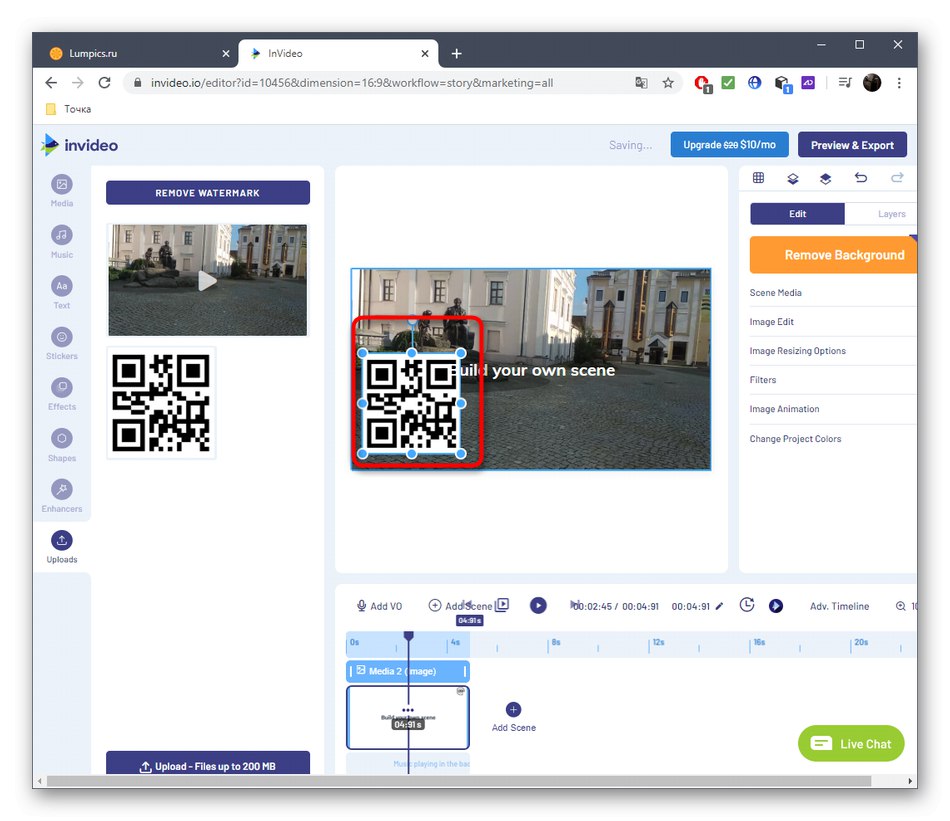
Task: Click the redo arrow icon
Action: [897, 178]
